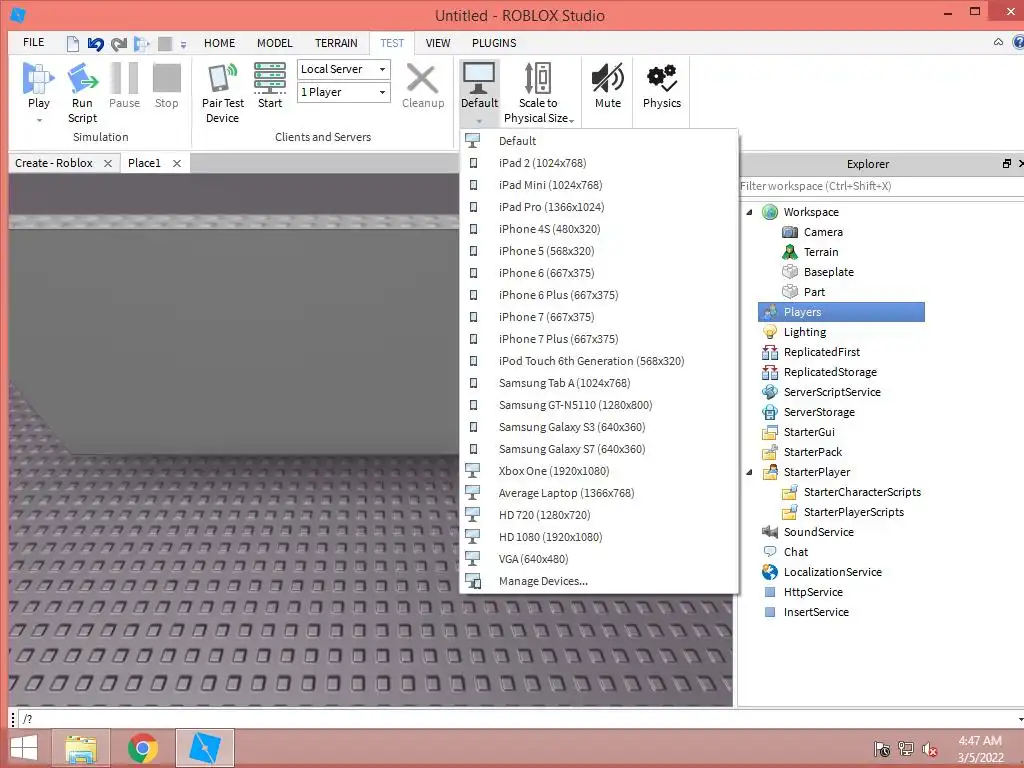1024x768 pixels.
Task: Open the Play button dropdown arrow
Action: (x=39, y=120)
